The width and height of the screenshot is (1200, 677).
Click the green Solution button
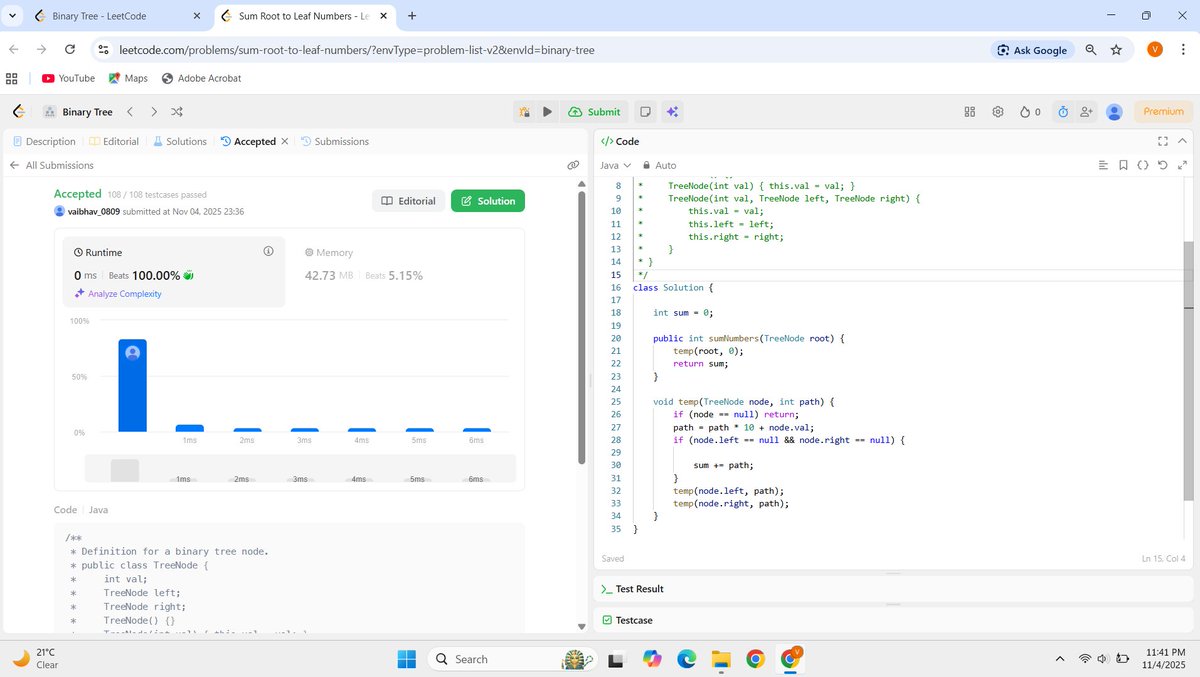pyautogui.click(x=488, y=201)
